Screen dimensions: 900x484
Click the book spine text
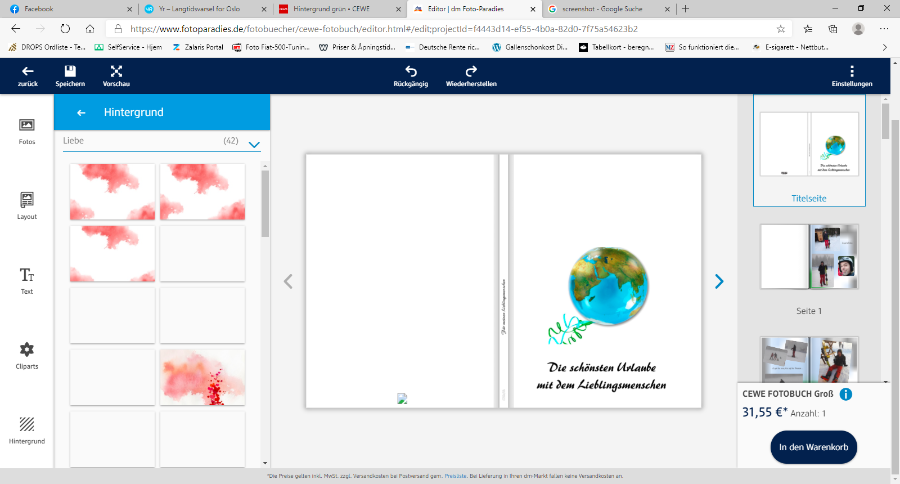click(503, 307)
